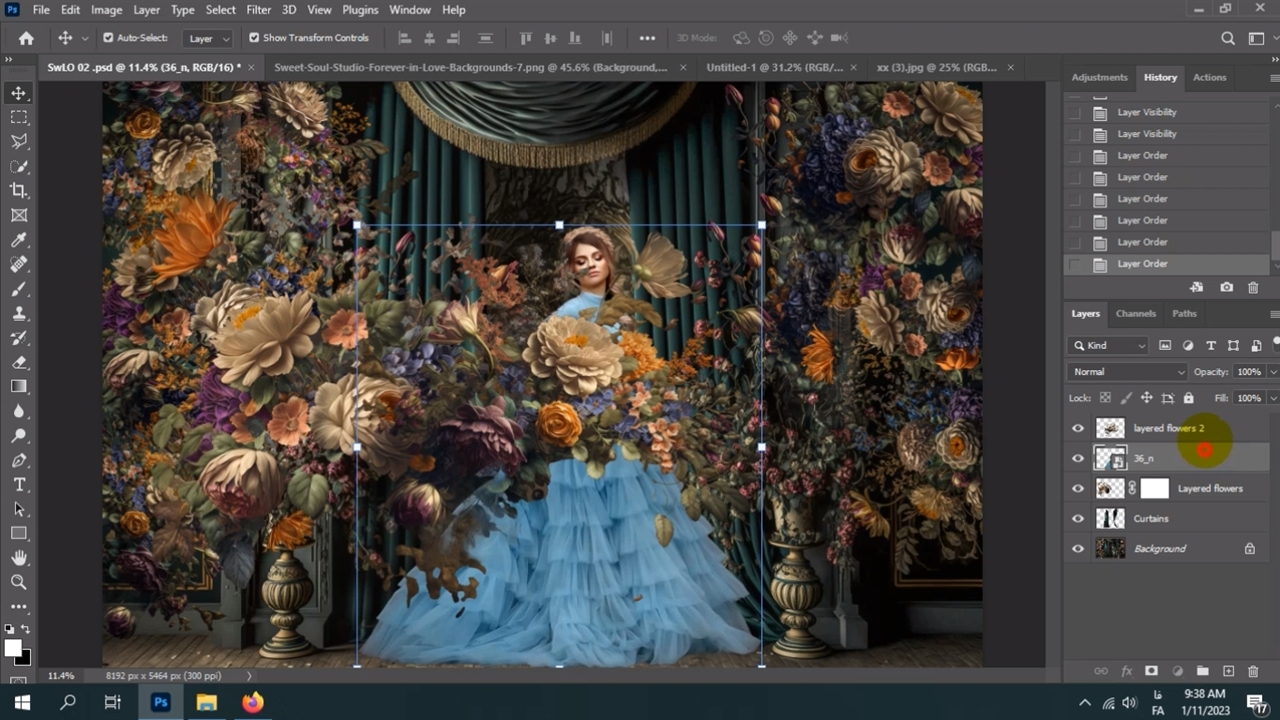The height and width of the screenshot is (720, 1280).
Task: Select the Layered flowers layer mask thumbnail
Action: [x=1154, y=489]
